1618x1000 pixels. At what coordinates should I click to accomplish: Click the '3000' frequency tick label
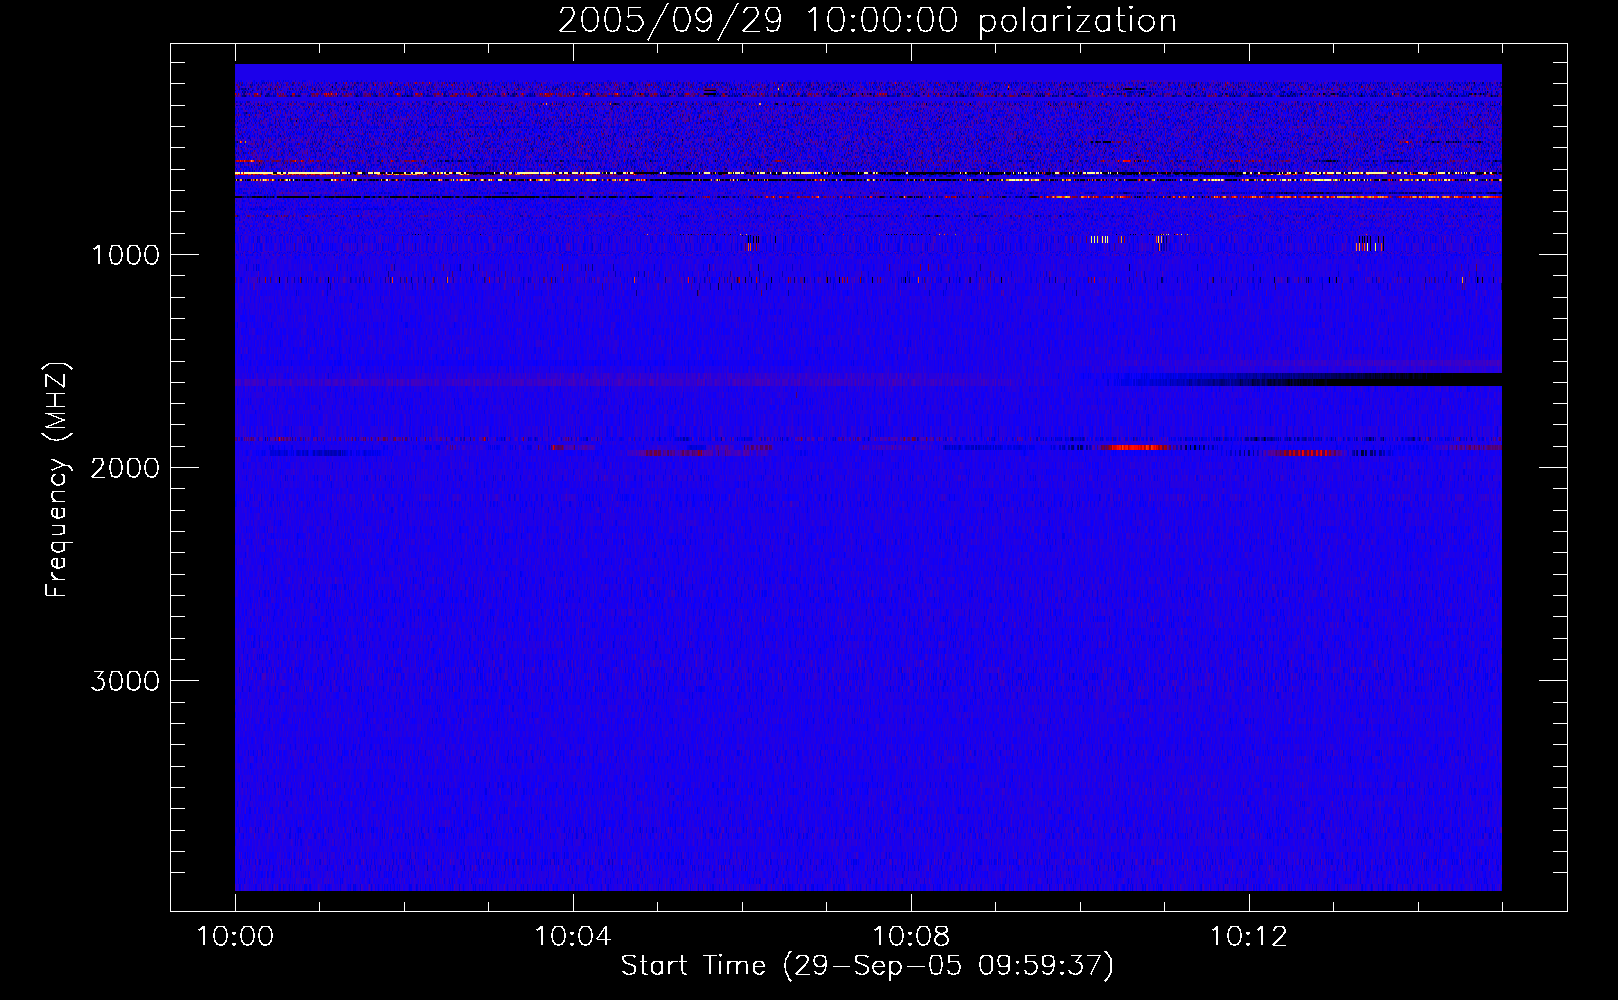(x=125, y=680)
